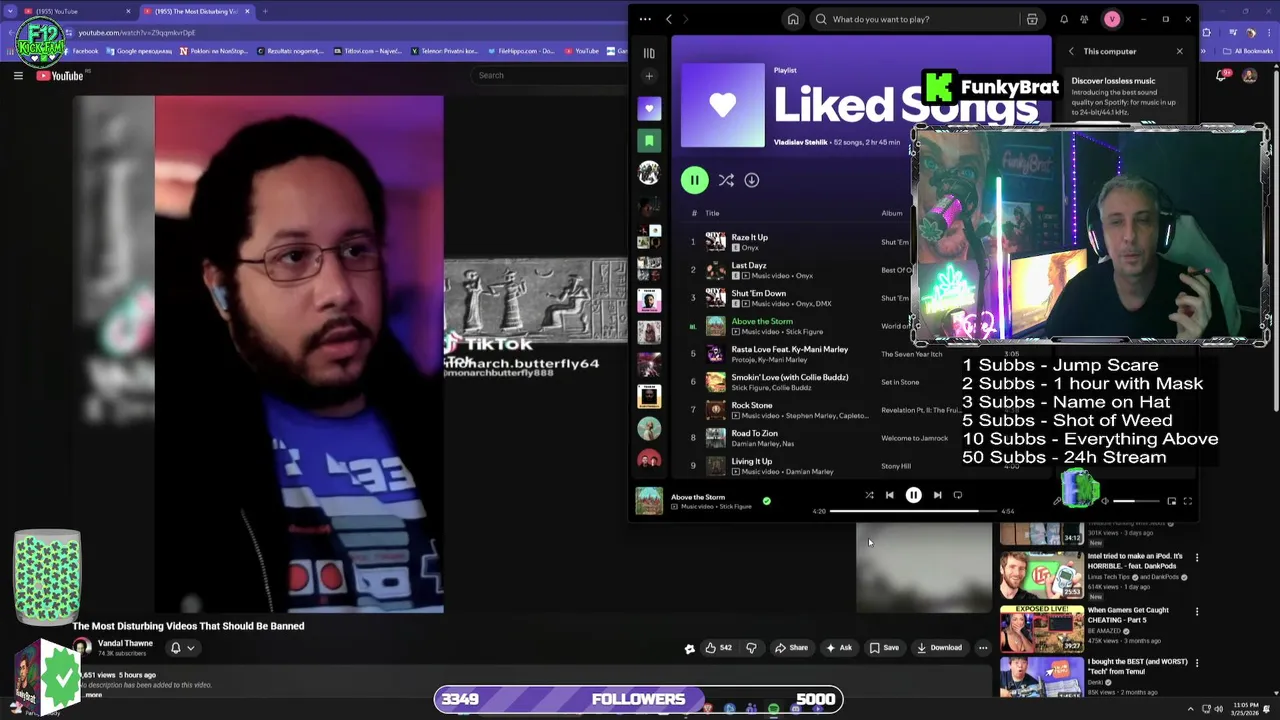
Task: Adjust the Spotify volume slider
Action: pos(1137,501)
